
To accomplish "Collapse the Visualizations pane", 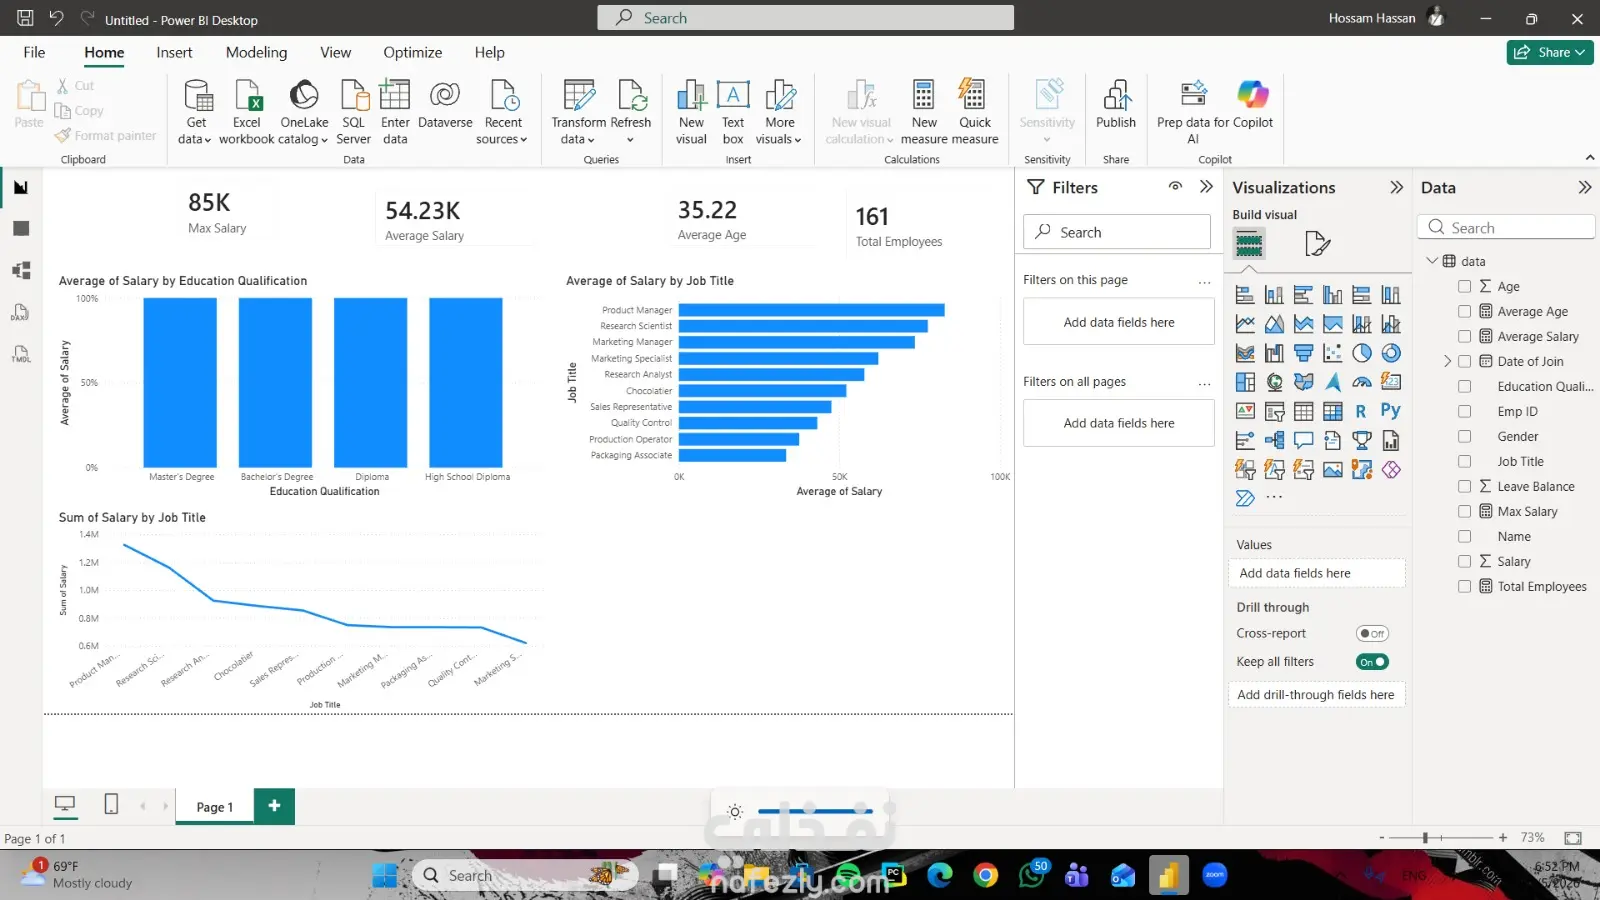I will click(x=1396, y=187).
